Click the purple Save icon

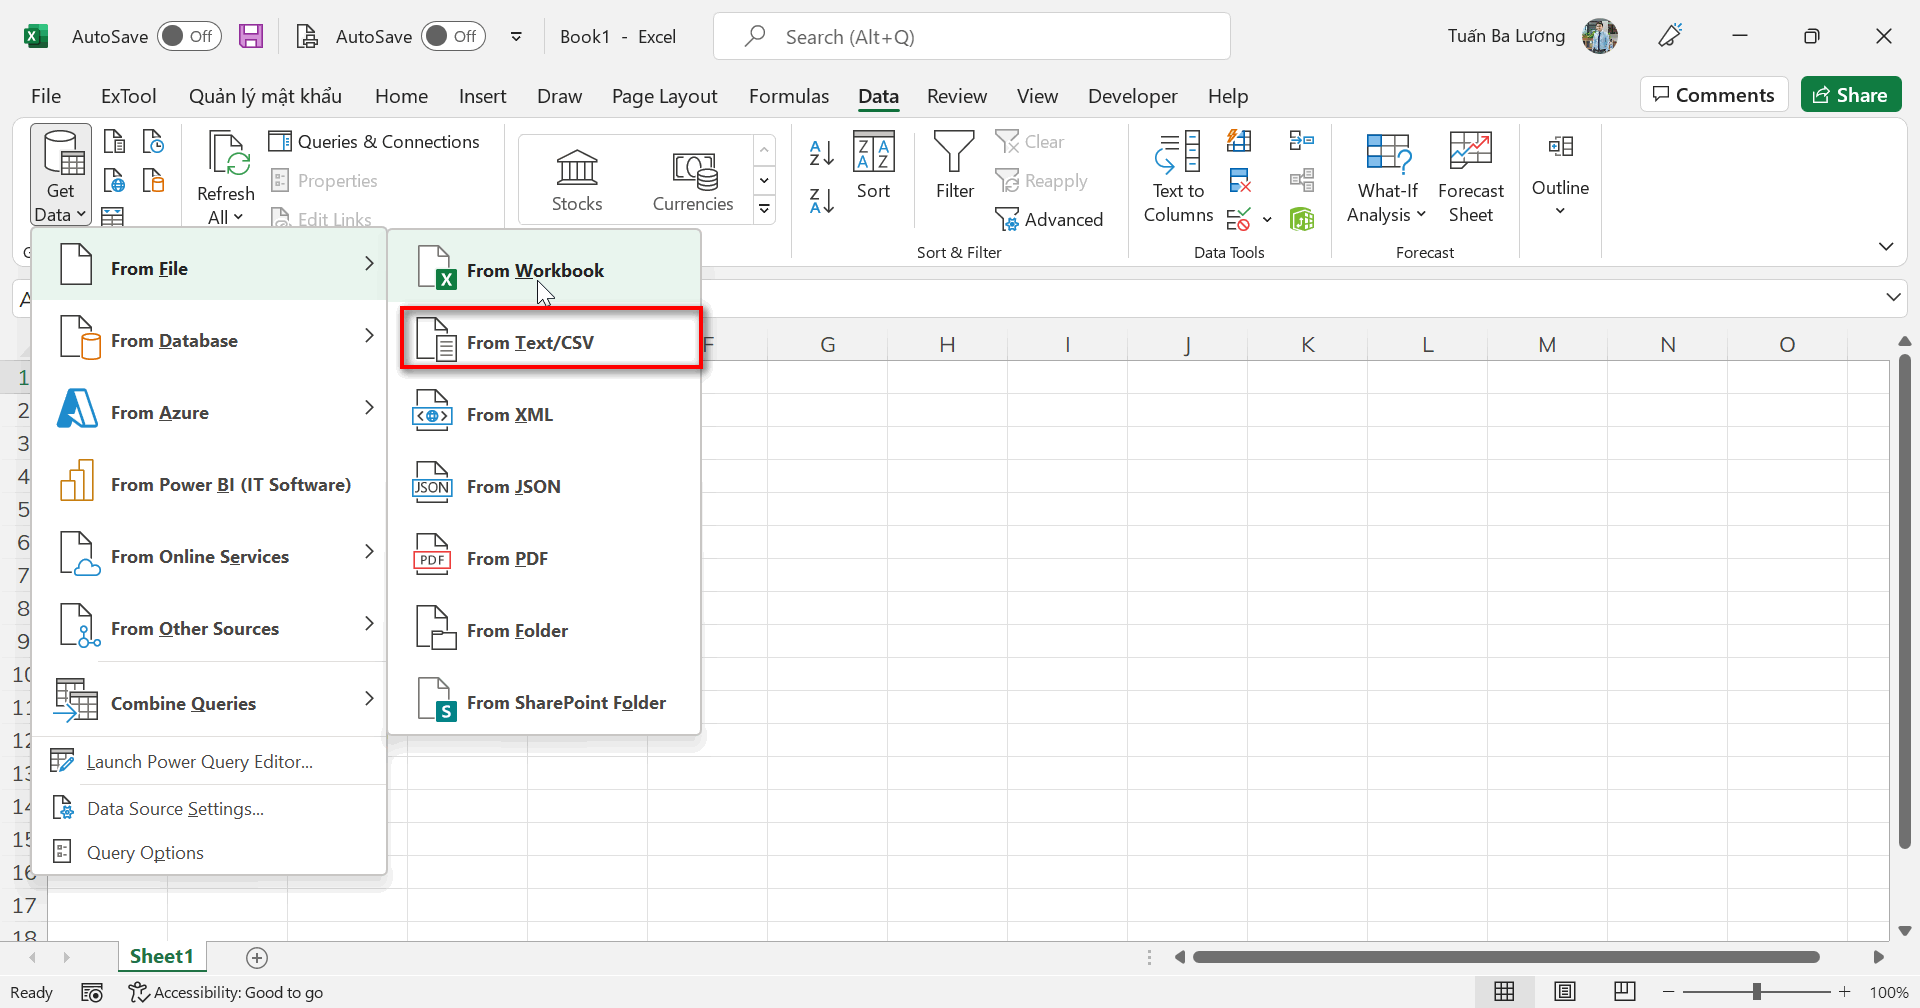coord(251,36)
